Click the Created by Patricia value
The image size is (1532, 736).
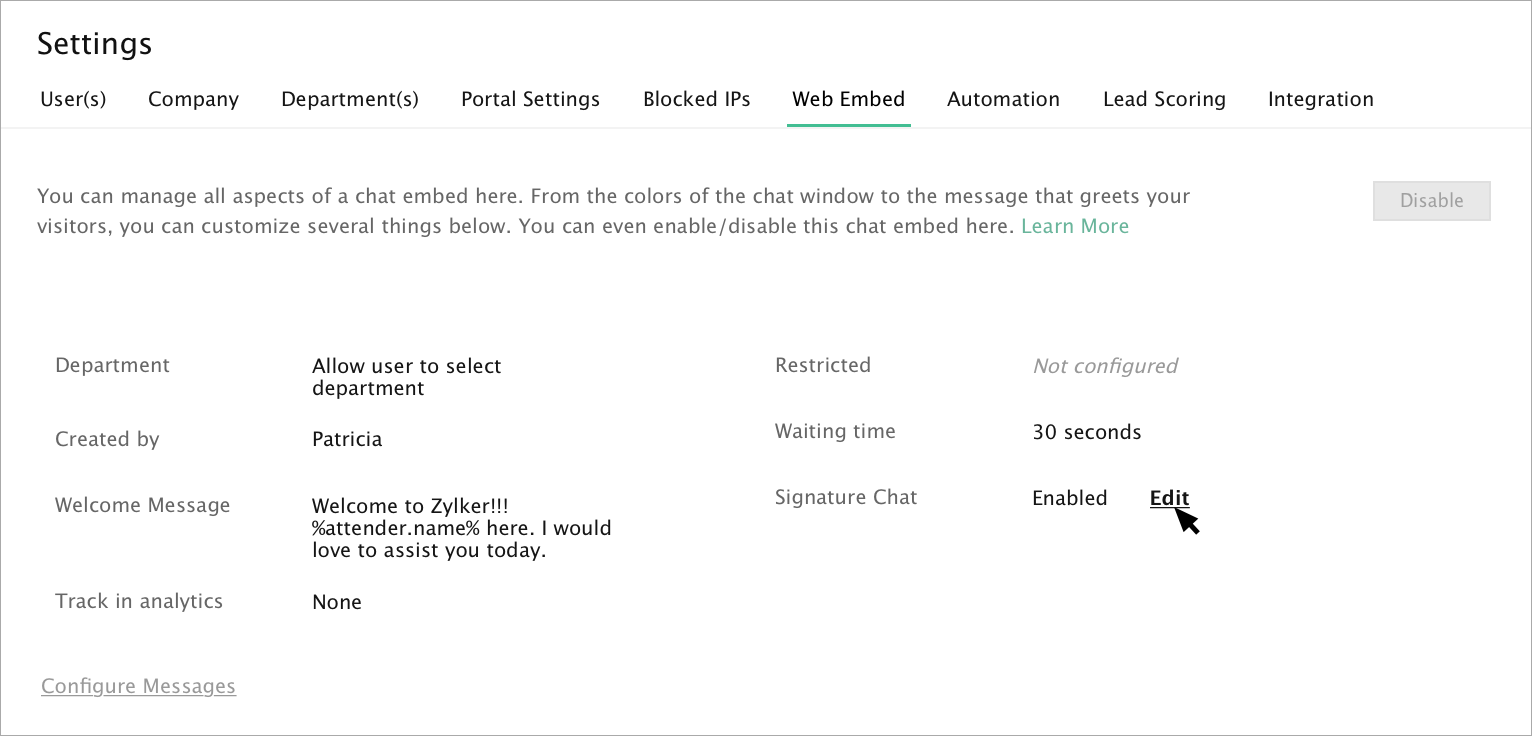347,439
